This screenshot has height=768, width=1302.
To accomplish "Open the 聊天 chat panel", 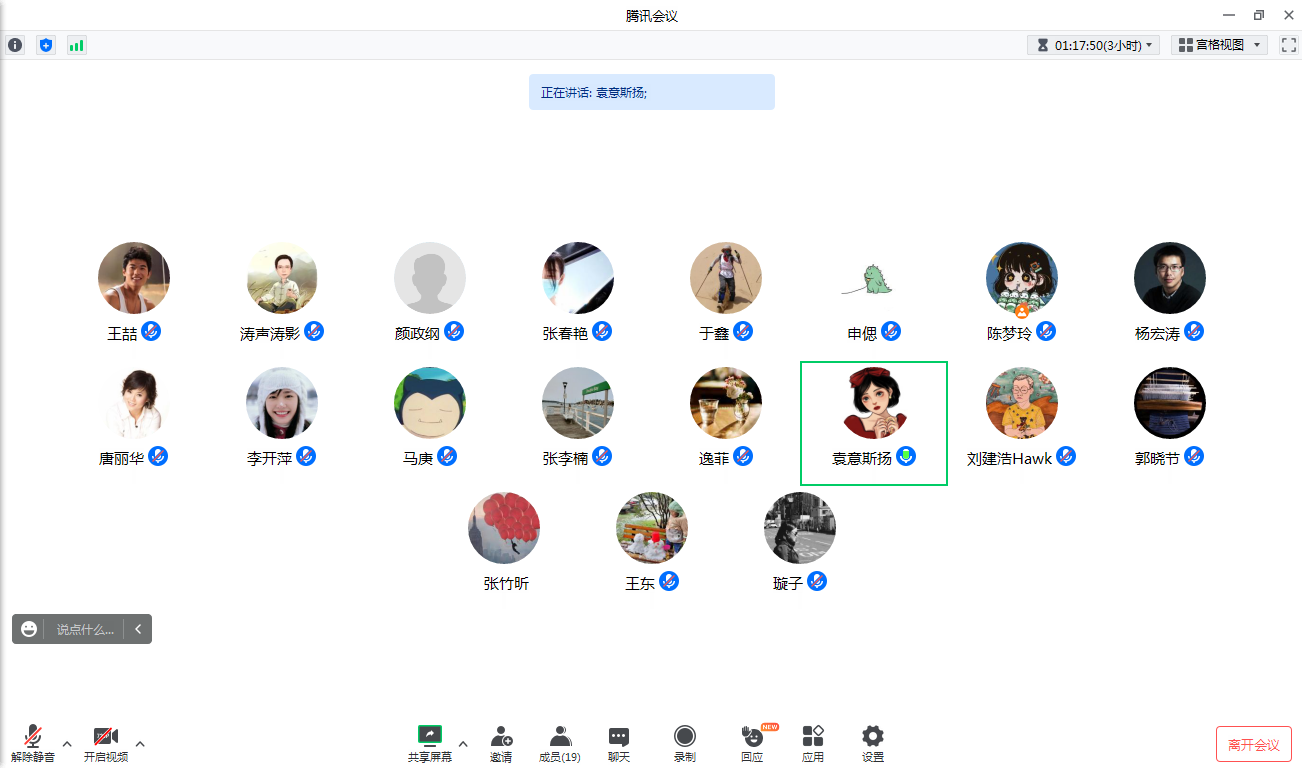I will click(619, 743).
